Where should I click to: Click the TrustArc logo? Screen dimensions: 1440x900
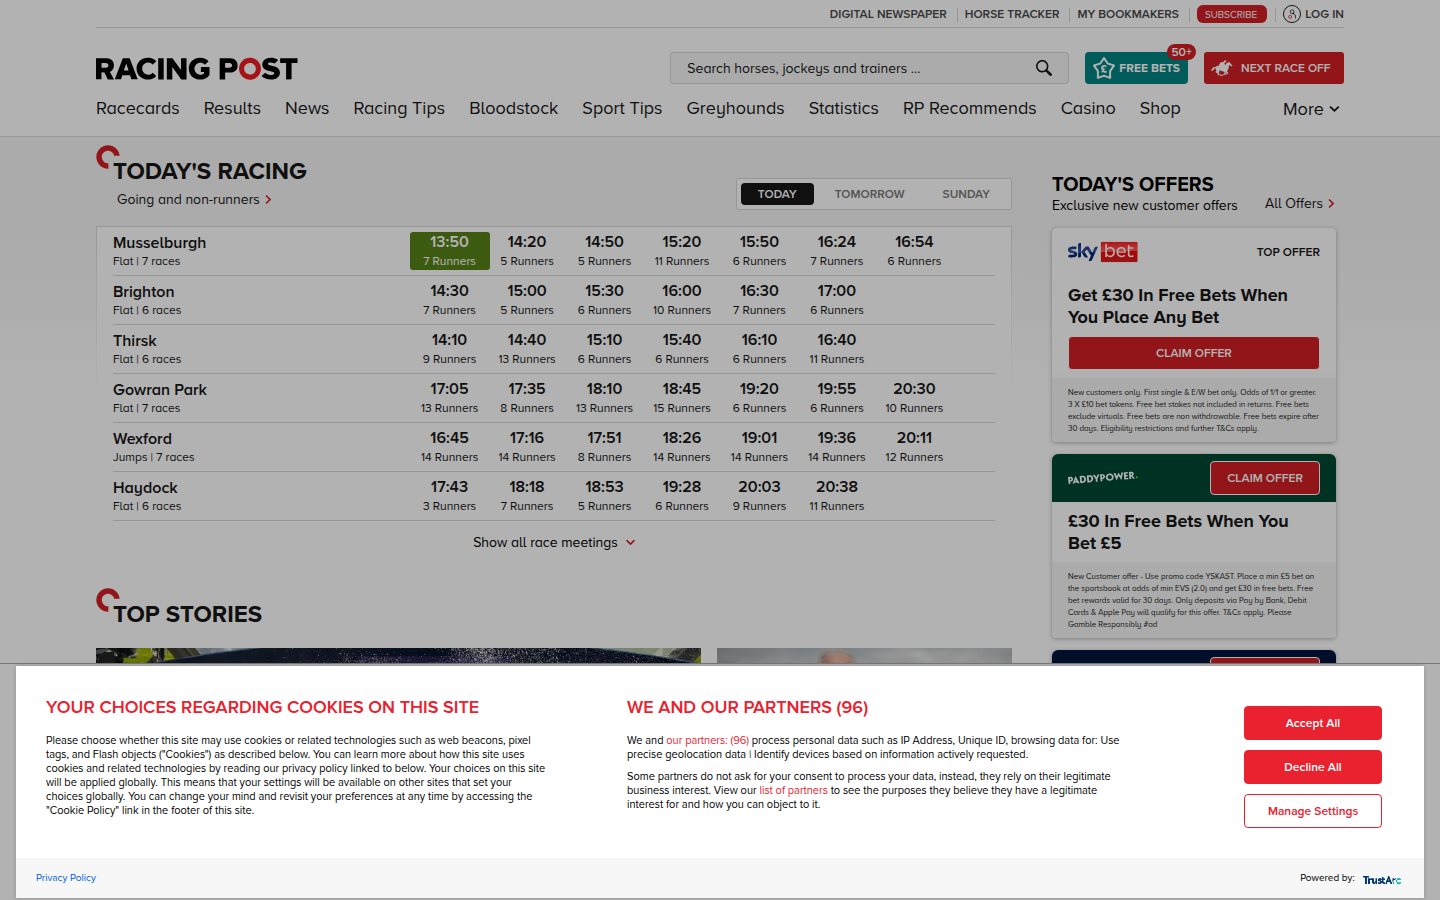[x=1381, y=879]
